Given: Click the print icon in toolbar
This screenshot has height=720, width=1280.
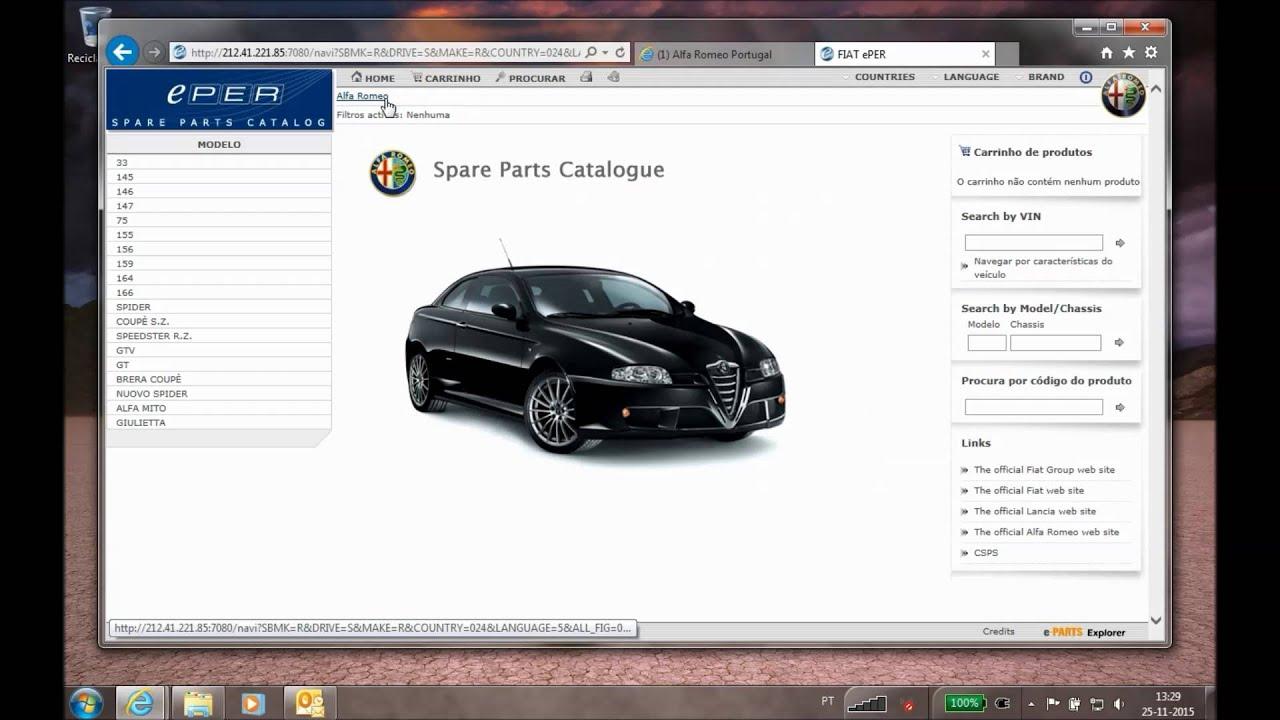Looking at the screenshot, I should click(x=586, y=77).
